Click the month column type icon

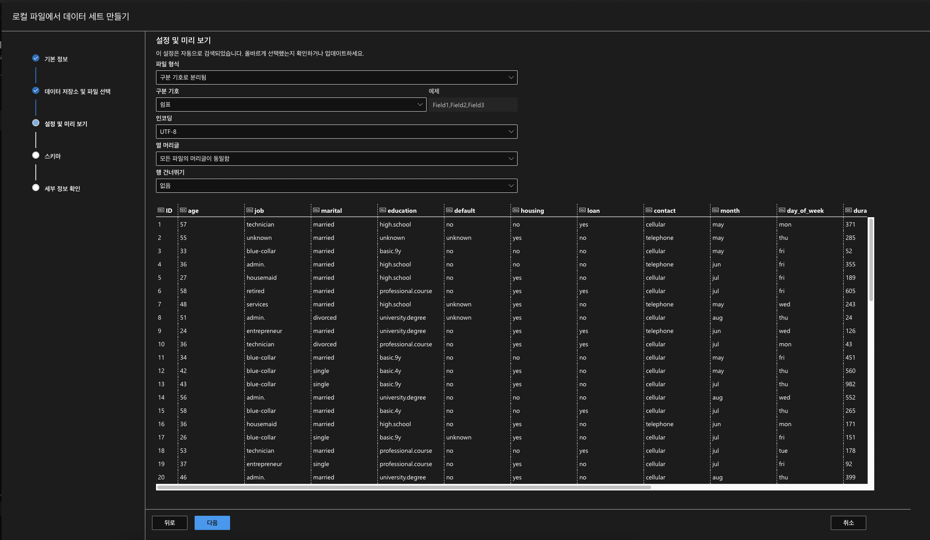[715, 210]
